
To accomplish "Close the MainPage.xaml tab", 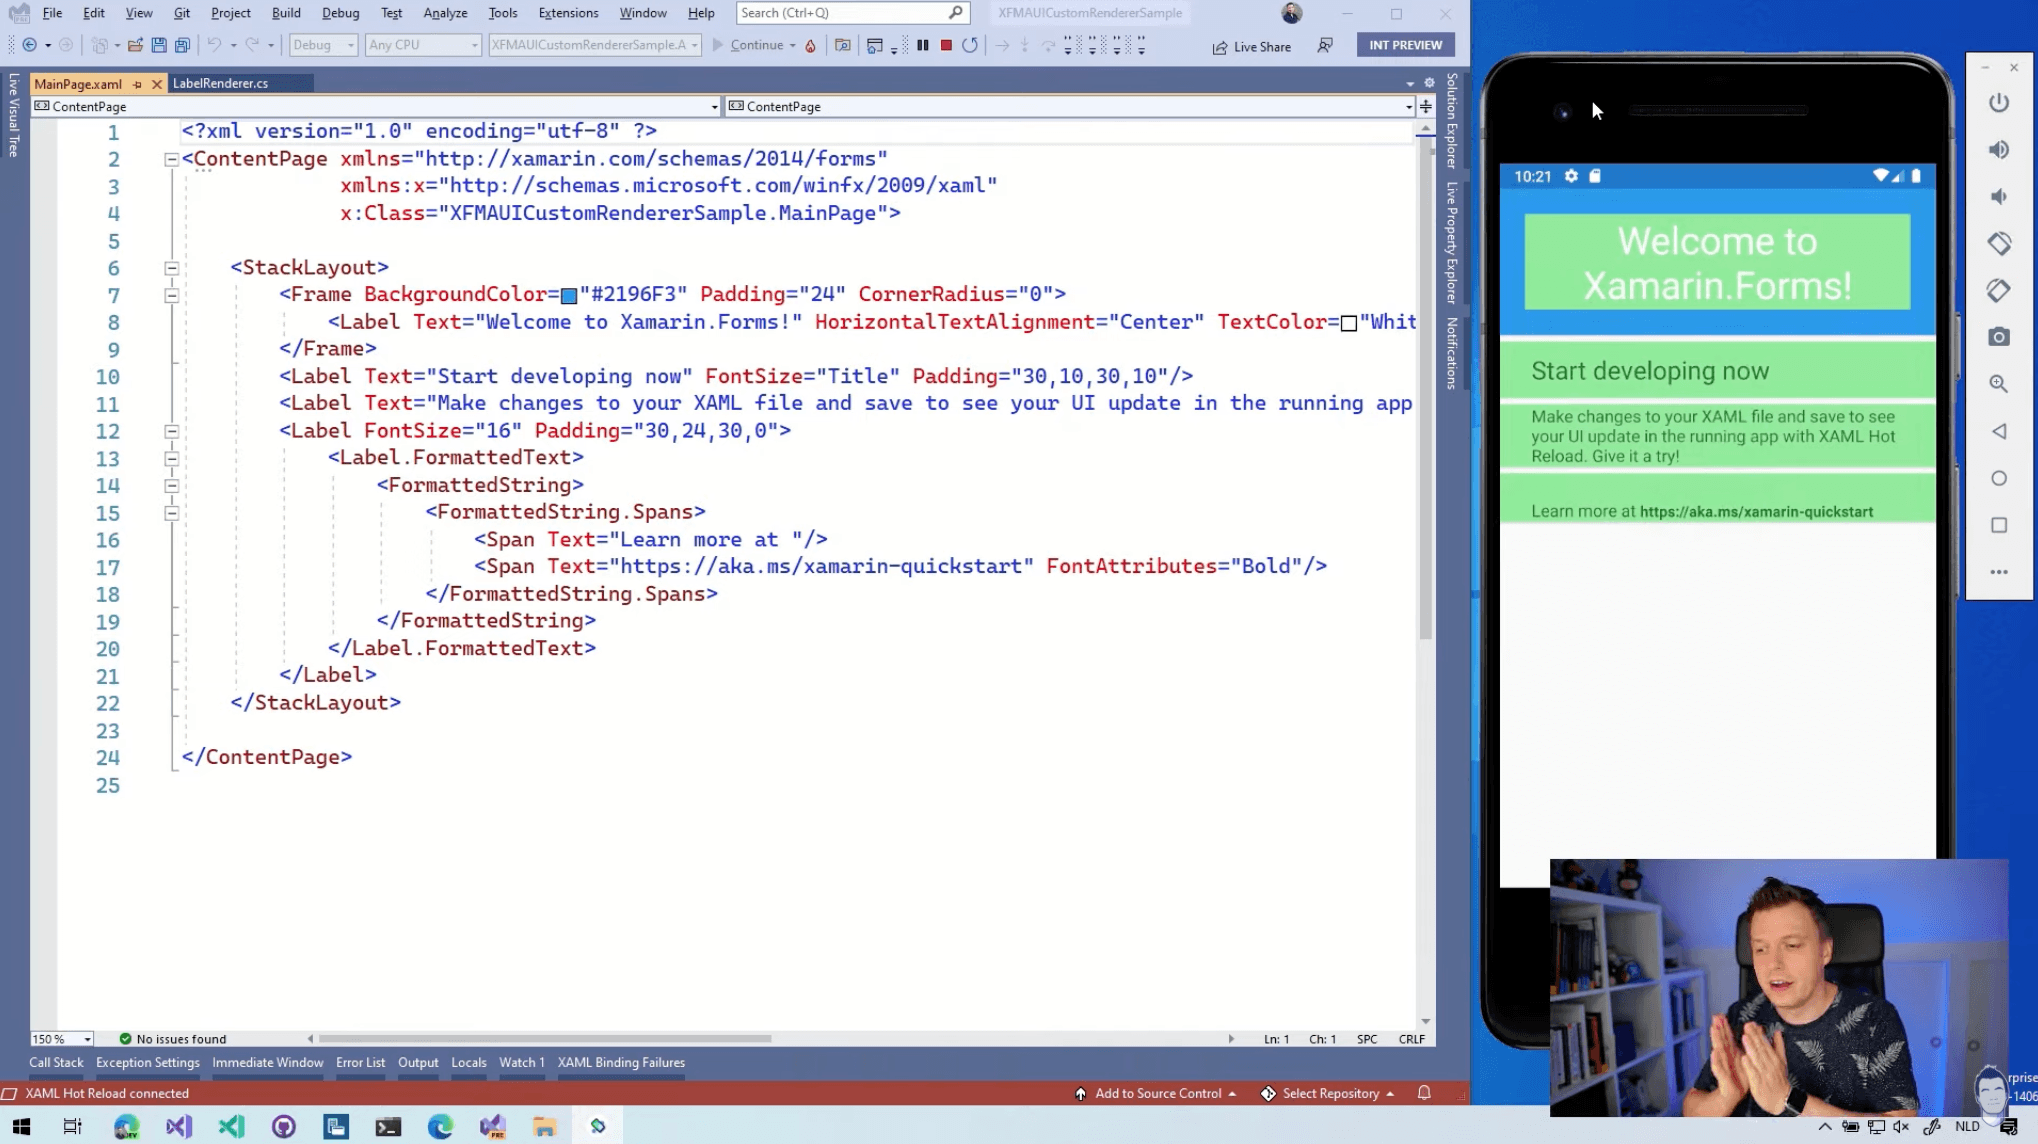I will [156, 84].
